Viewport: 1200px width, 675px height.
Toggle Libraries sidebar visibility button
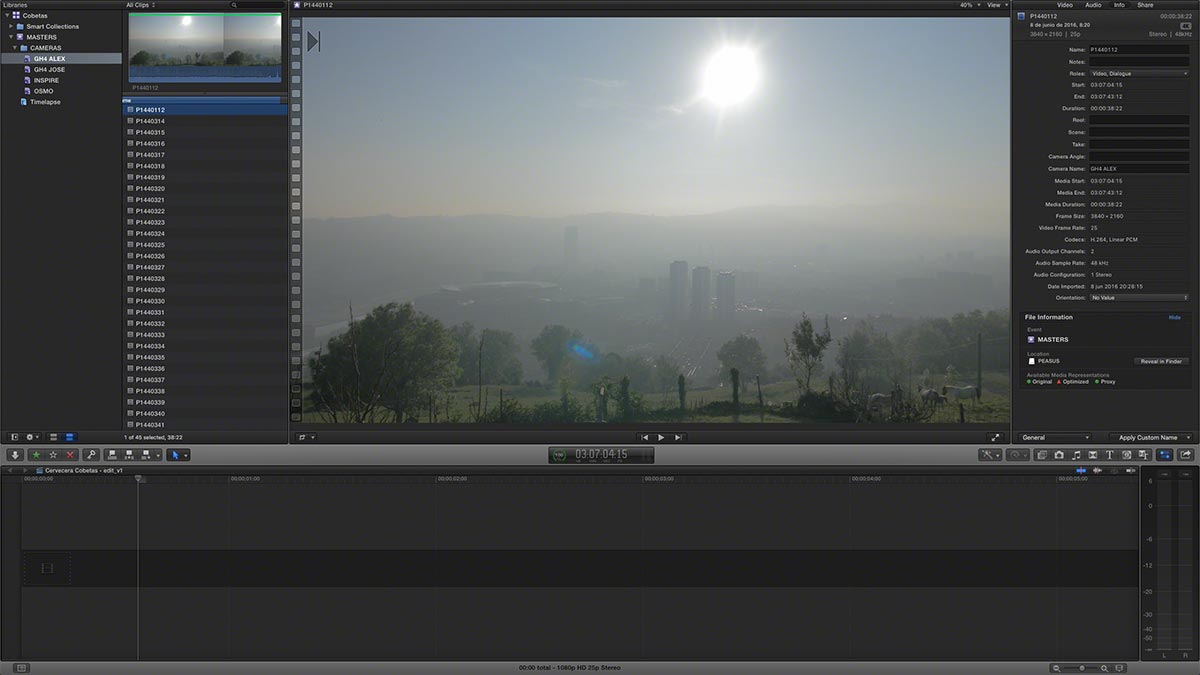(14, 437)
